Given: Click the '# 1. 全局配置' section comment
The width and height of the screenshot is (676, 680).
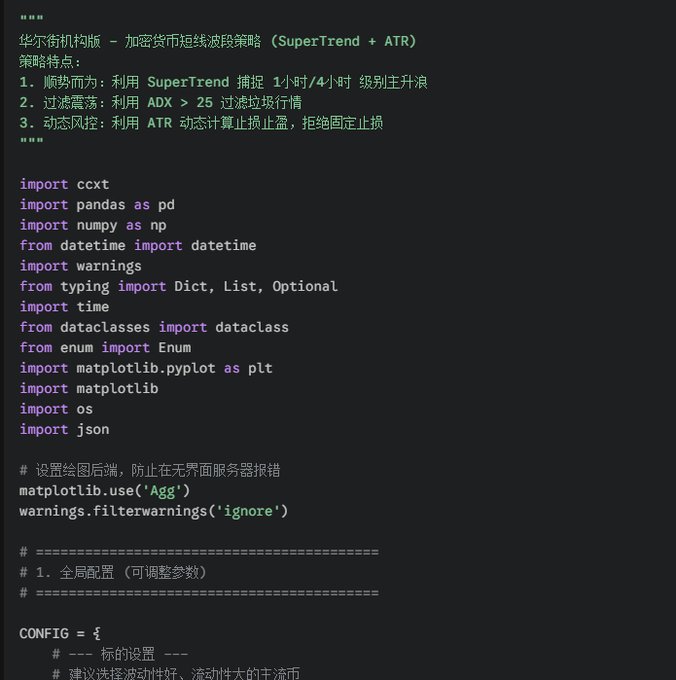Looking at the screenshot, I should (x=113, y=572).
